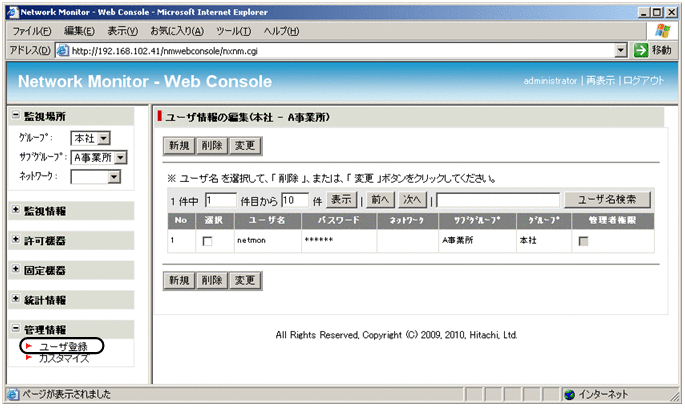
Task: Click the 表示 button in the paging bar
Action: (341, 200)
